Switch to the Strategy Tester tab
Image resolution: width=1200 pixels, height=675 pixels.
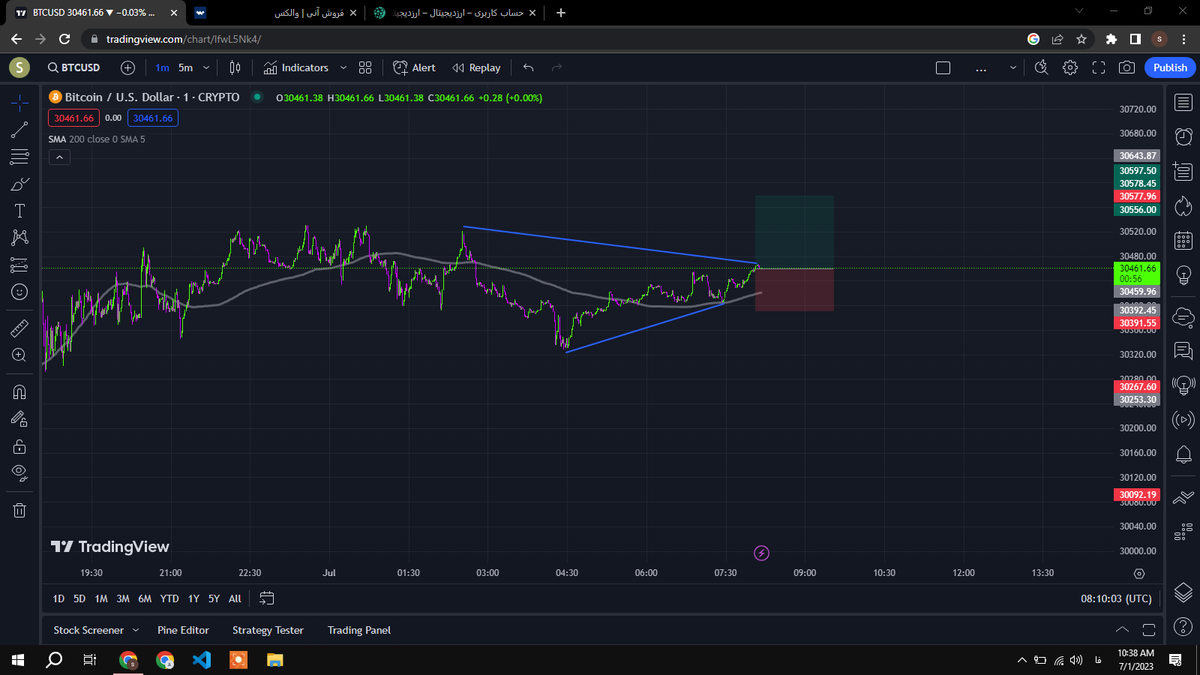[267, 630]
